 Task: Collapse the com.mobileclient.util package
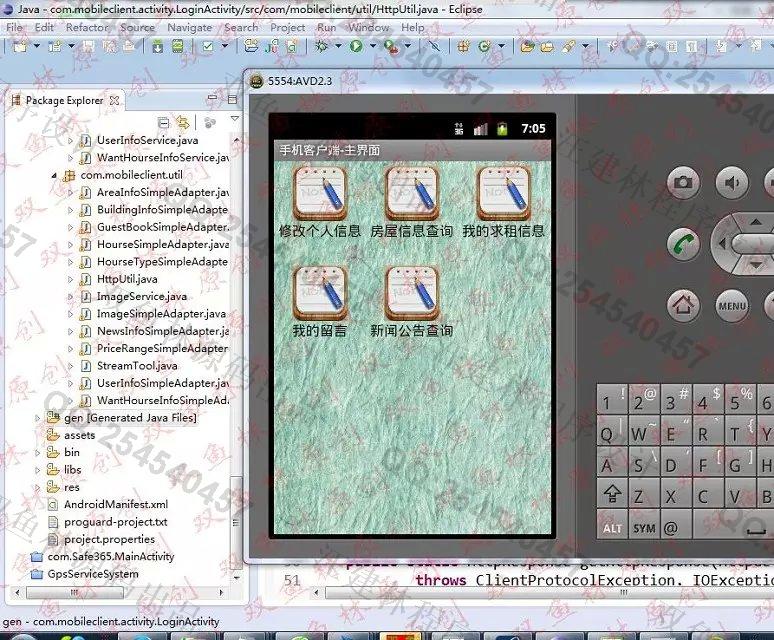click(54, 175)
